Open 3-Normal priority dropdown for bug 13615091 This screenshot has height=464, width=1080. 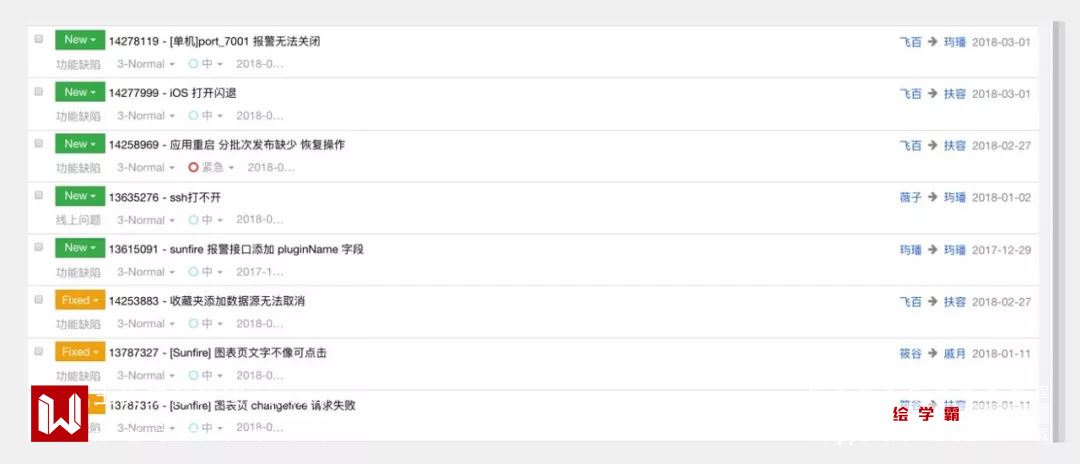pyautogui.click(x=145, y=272)
